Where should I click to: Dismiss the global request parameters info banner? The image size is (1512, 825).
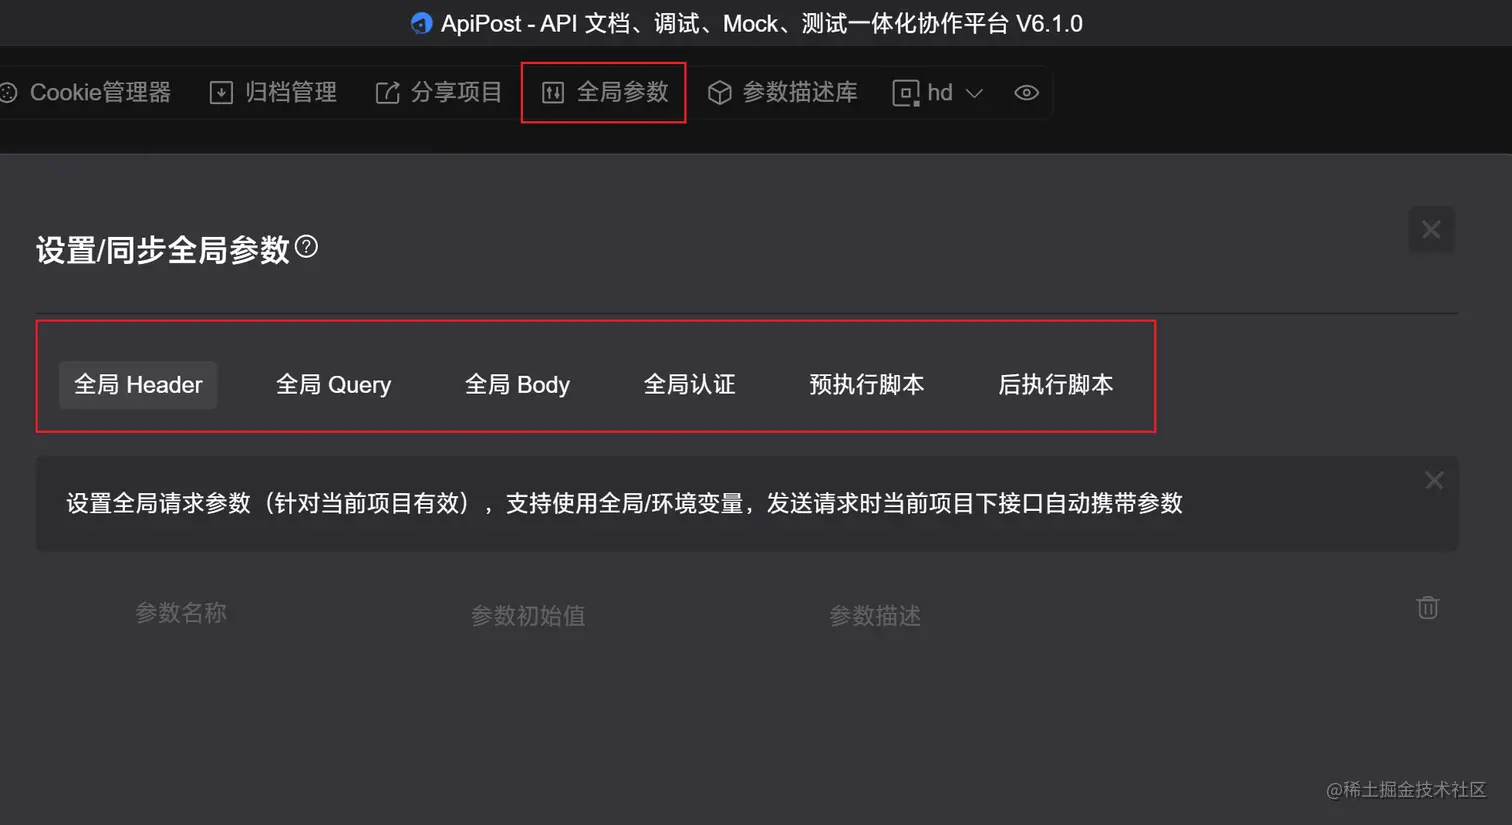tap(1434, 481)
